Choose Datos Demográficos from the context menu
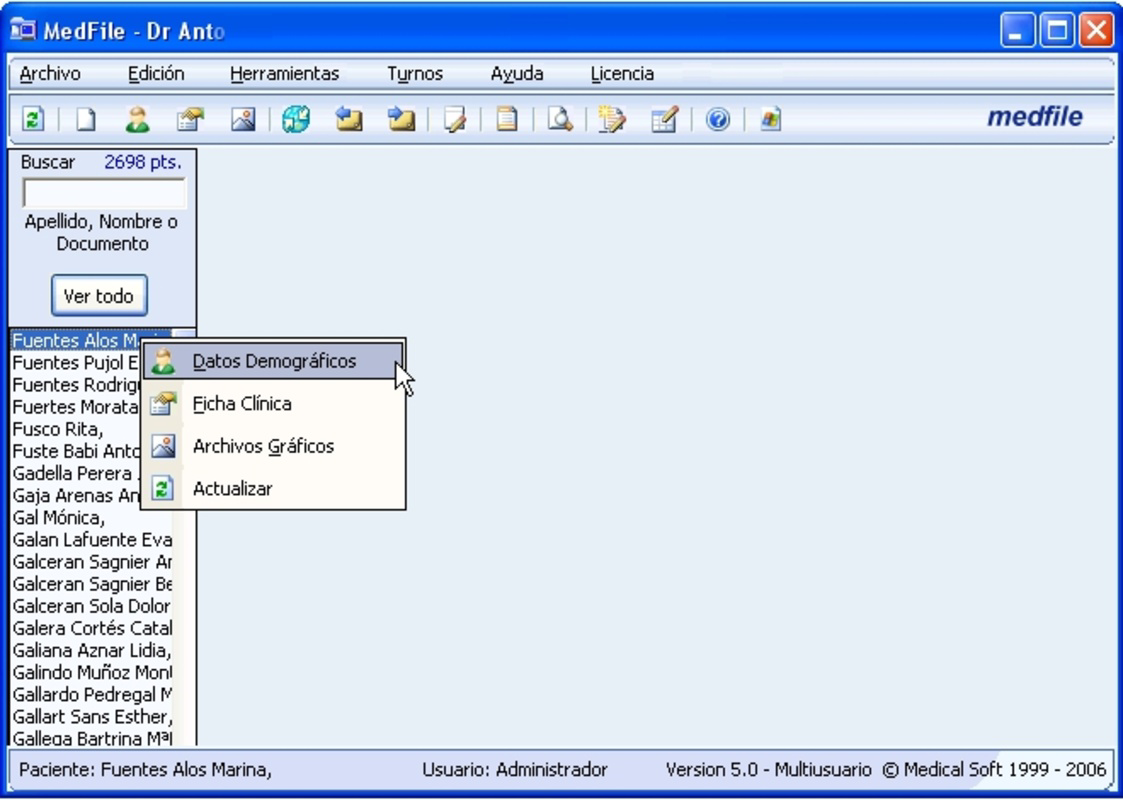 coord(273,361)
